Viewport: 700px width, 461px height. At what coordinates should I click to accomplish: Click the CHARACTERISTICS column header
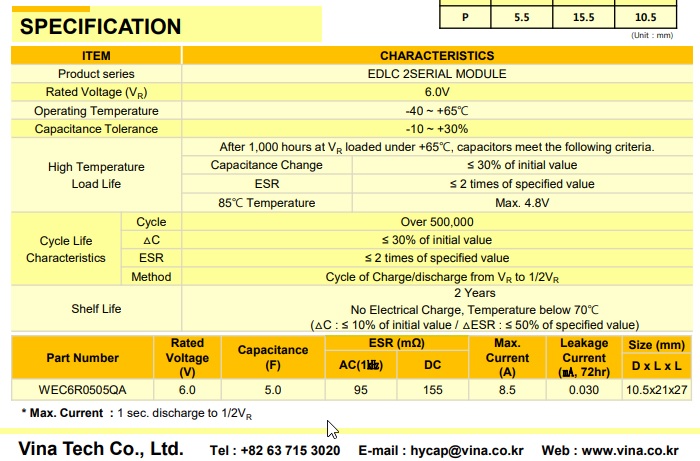[437, 56]
